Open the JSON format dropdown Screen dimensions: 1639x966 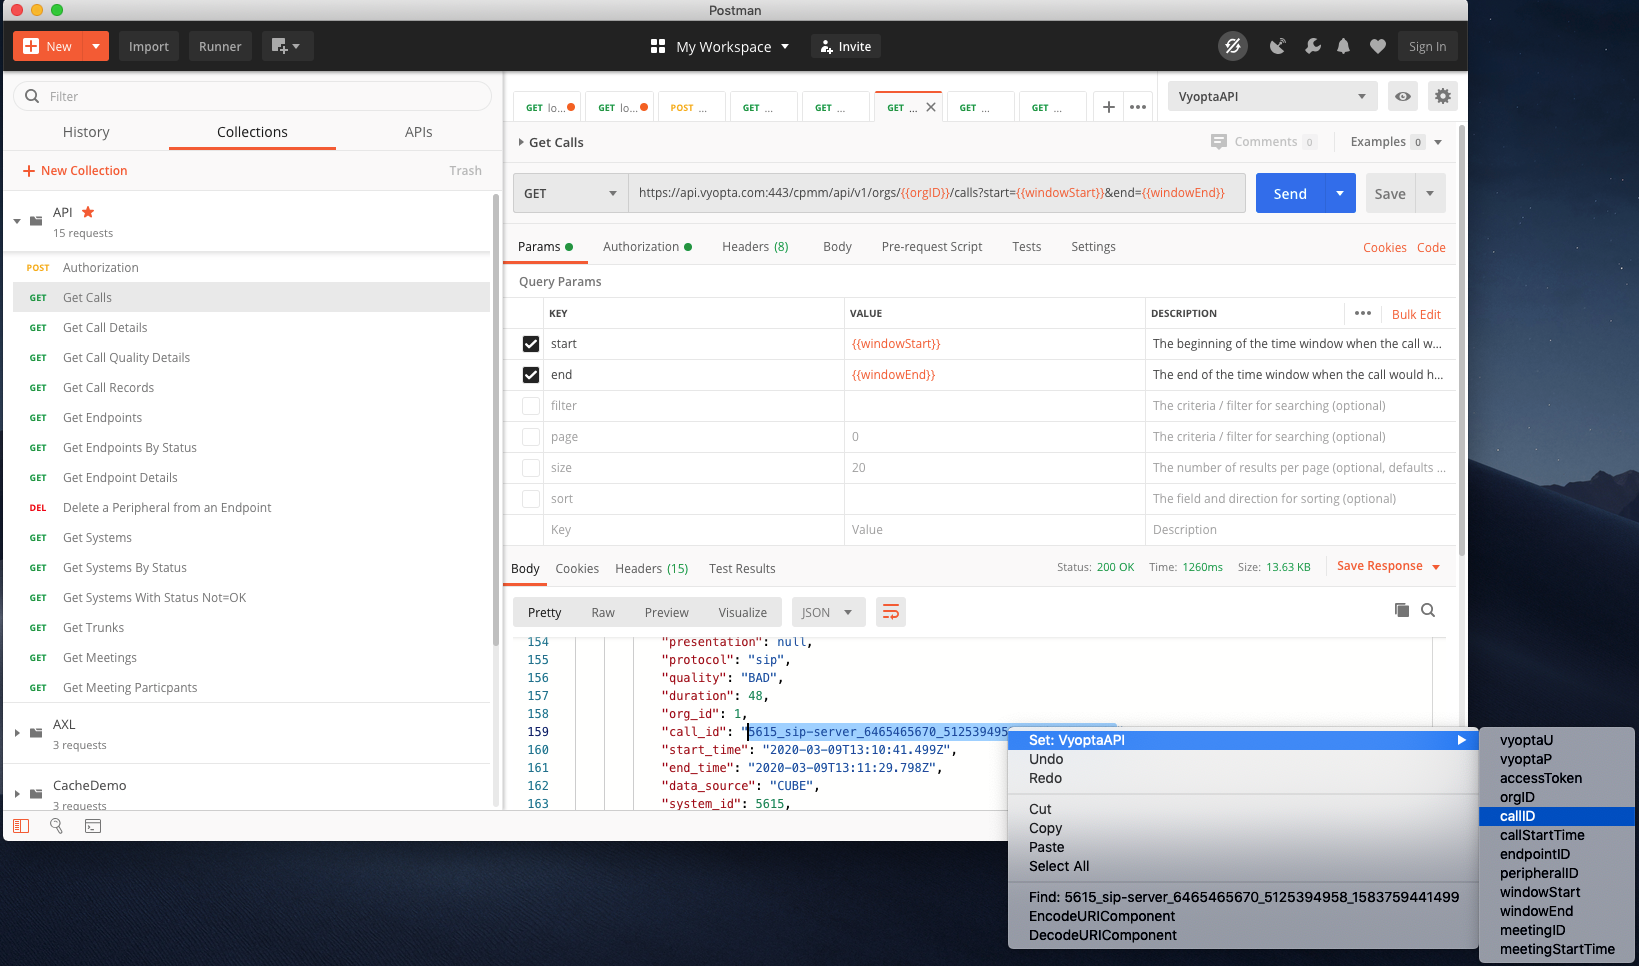click(x=828, y=612)
